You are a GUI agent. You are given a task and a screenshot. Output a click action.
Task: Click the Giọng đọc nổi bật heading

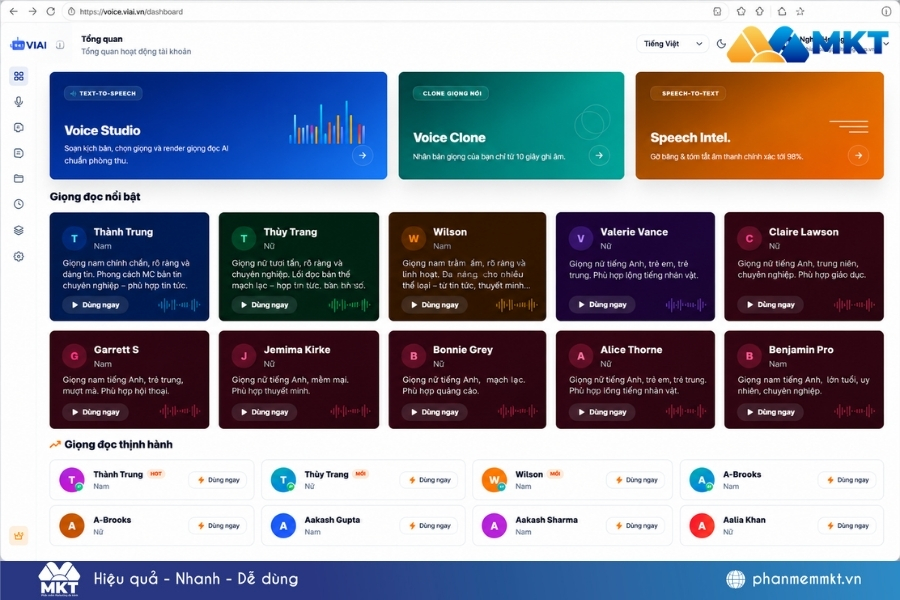(95, 196)
